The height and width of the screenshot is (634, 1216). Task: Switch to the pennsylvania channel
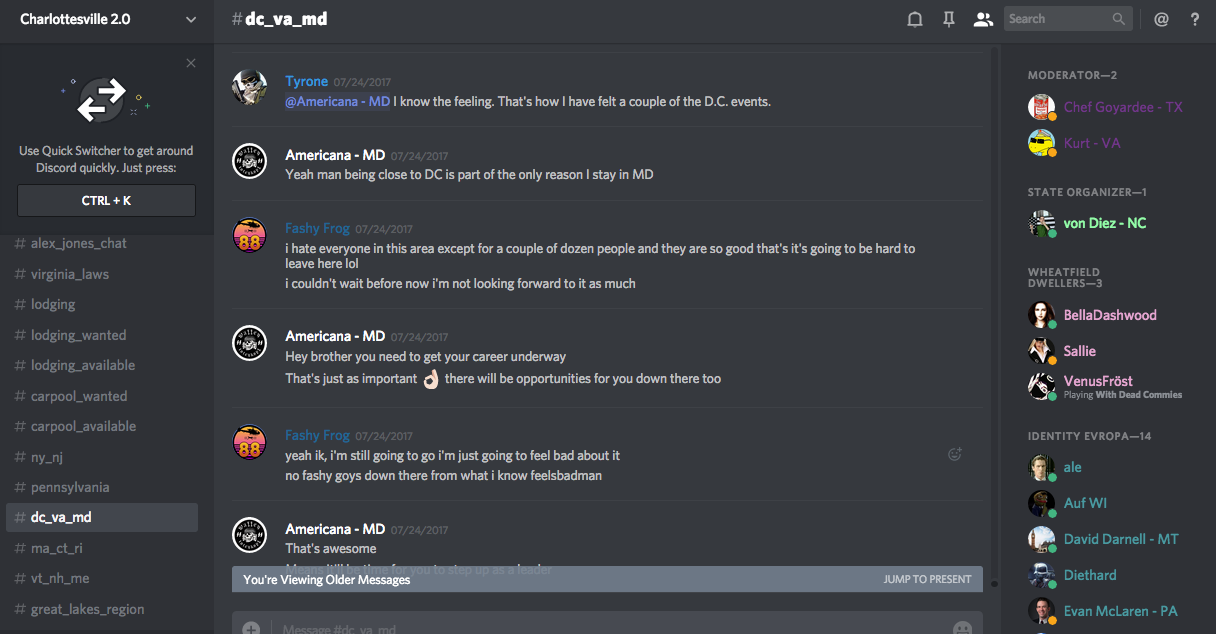(70, 487)
